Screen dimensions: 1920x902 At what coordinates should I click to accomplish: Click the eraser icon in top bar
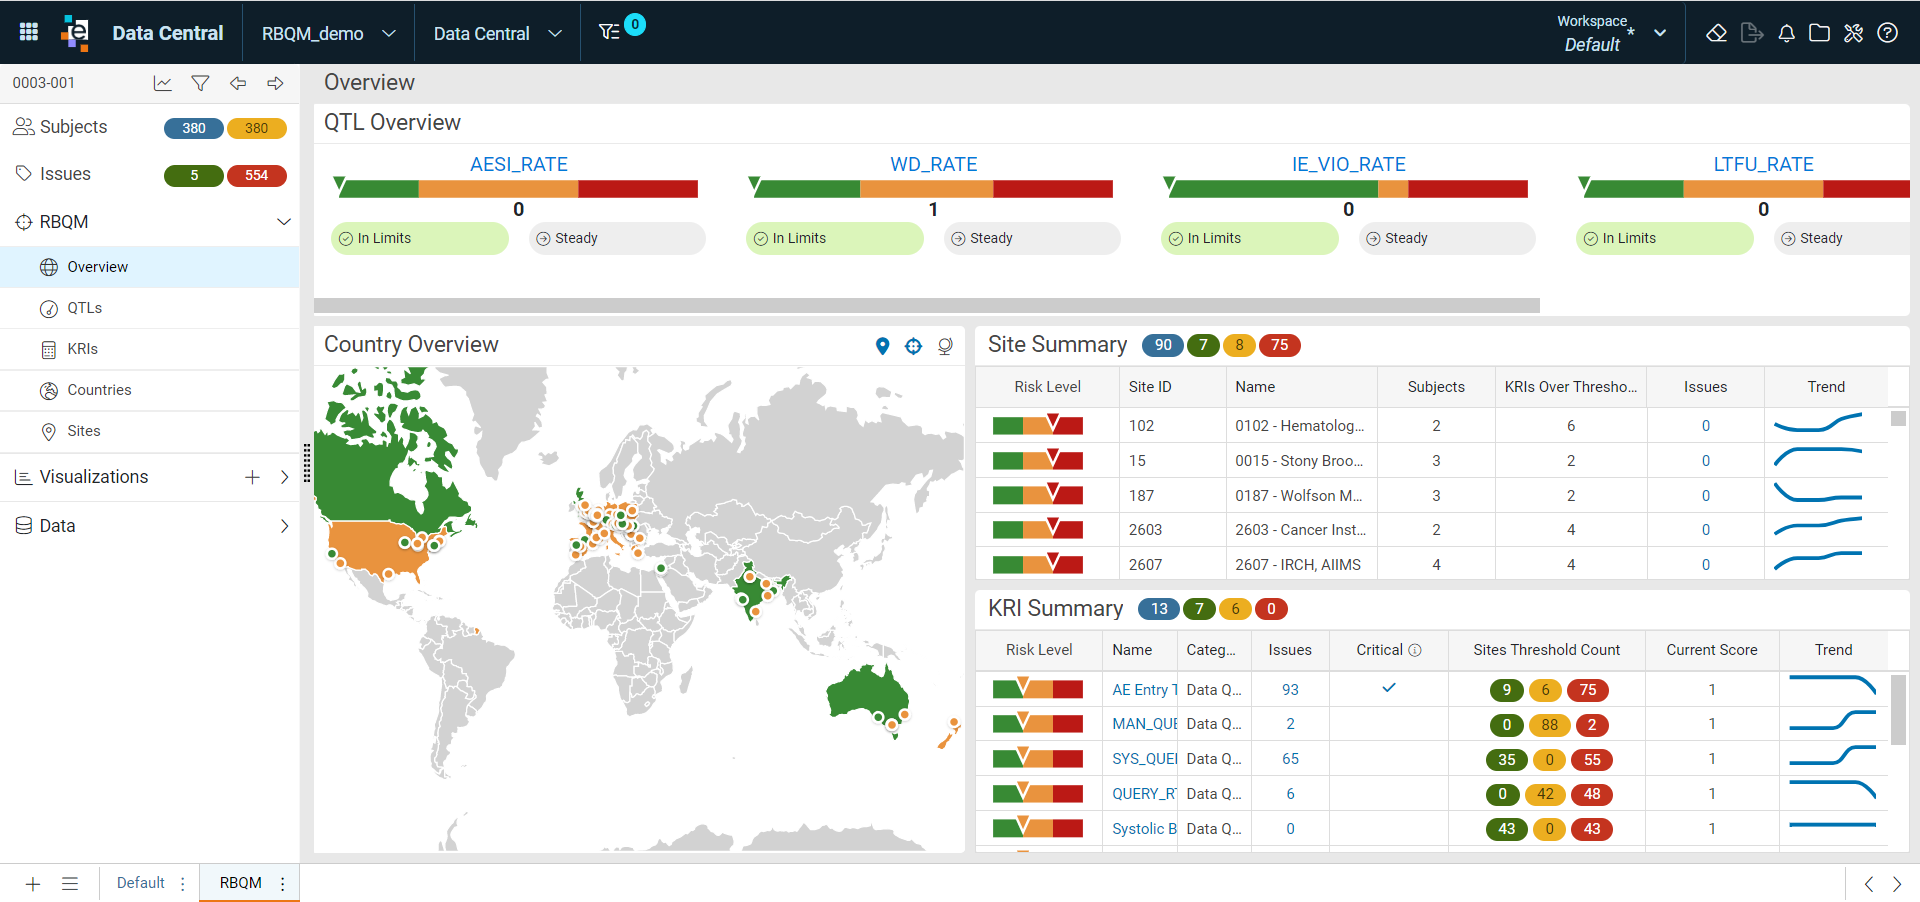[x=1716, y=33]
